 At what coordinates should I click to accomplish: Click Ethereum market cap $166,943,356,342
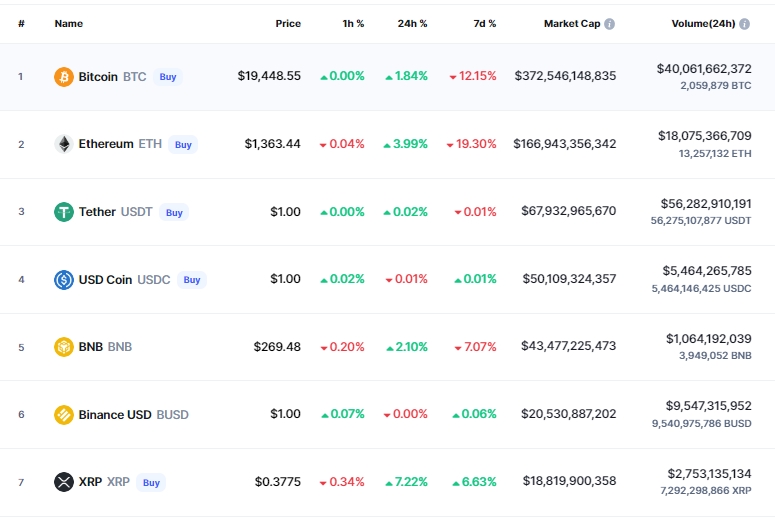(564, 144)
